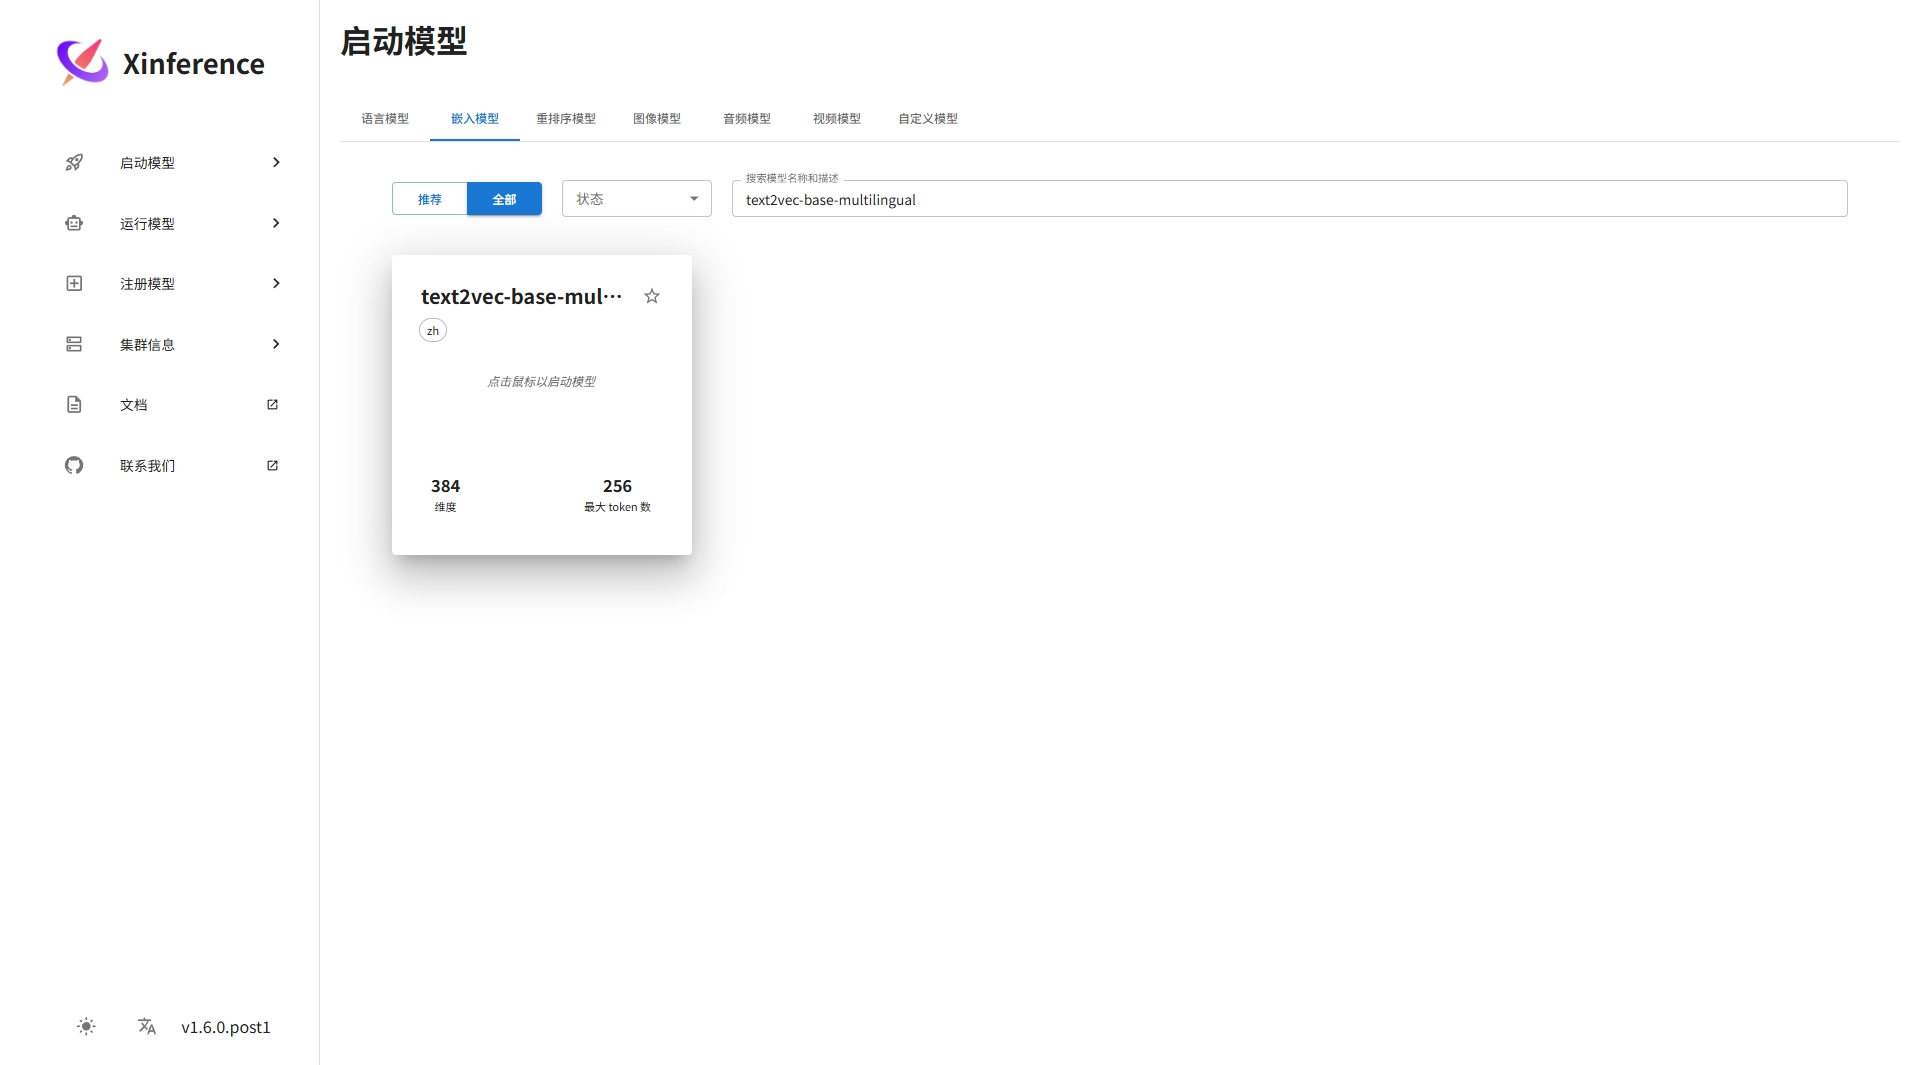Click the document icon for 文档
The width and height of the screenshot is (1920, 1065).
click(74, 405)
